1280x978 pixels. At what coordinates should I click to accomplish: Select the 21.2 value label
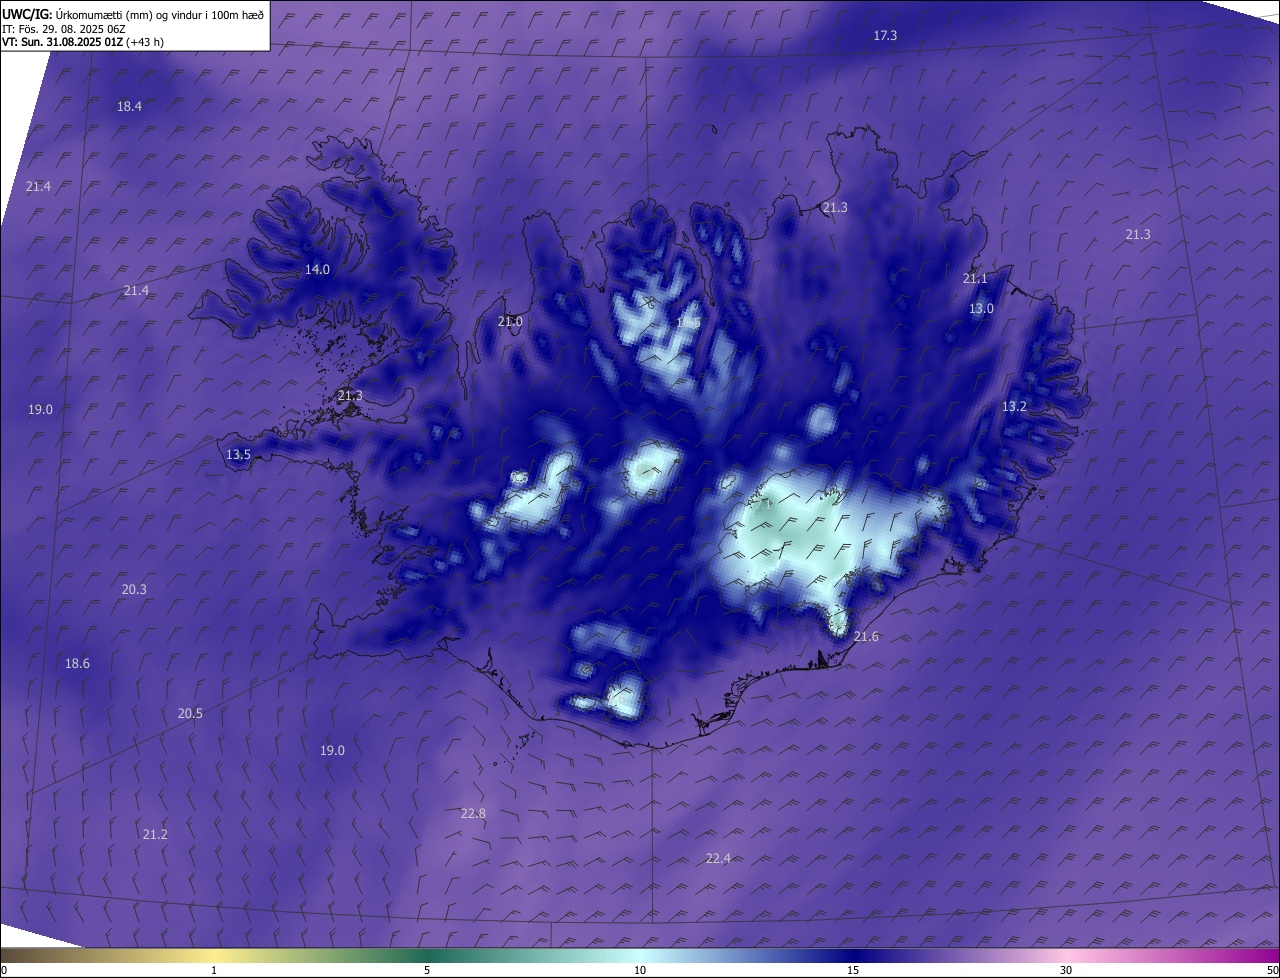click(x=155, y=835)
